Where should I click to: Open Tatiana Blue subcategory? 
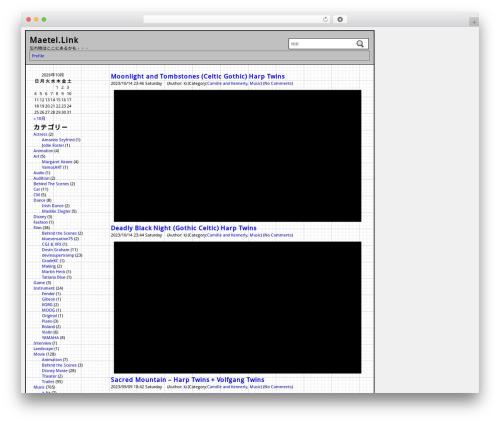point(54,277)
